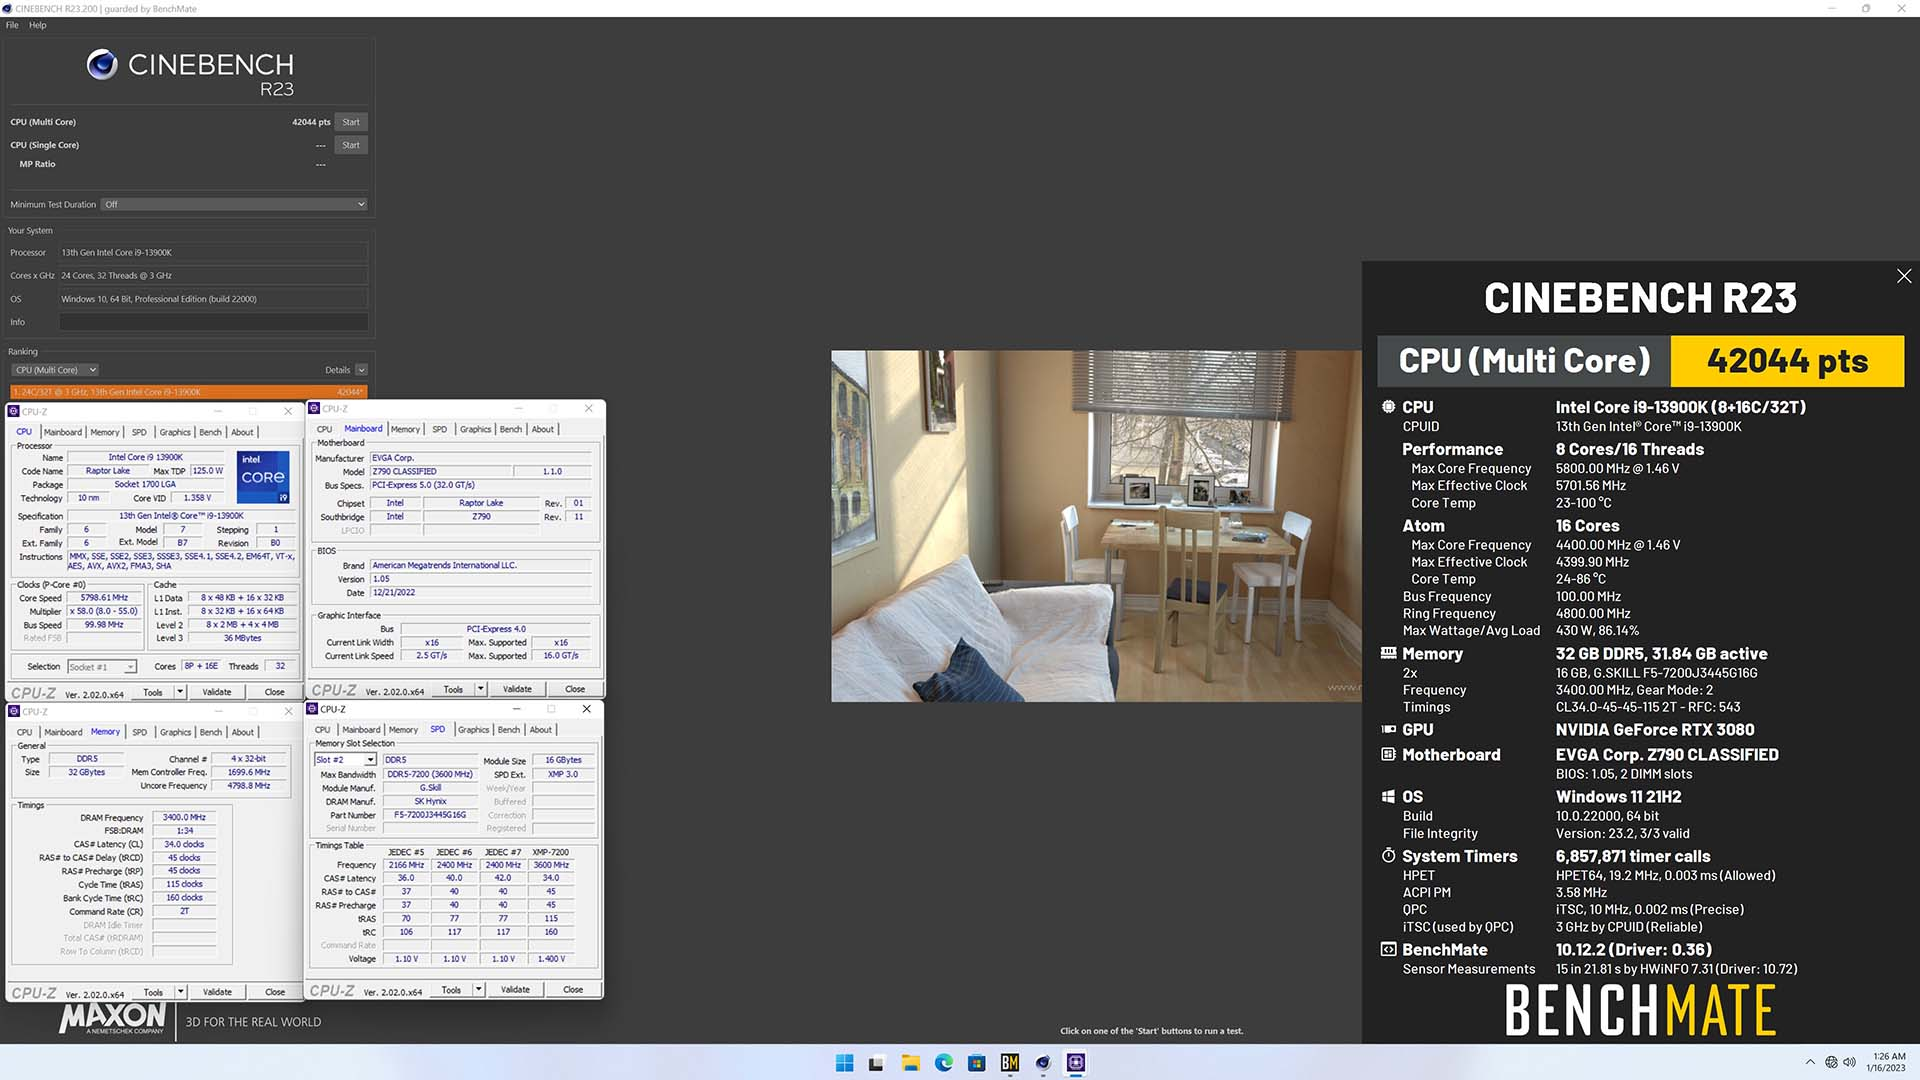Click the Cinebench sphere logo icon
The width and height of the screenshot is (1920, 1080).
[101, 65]
